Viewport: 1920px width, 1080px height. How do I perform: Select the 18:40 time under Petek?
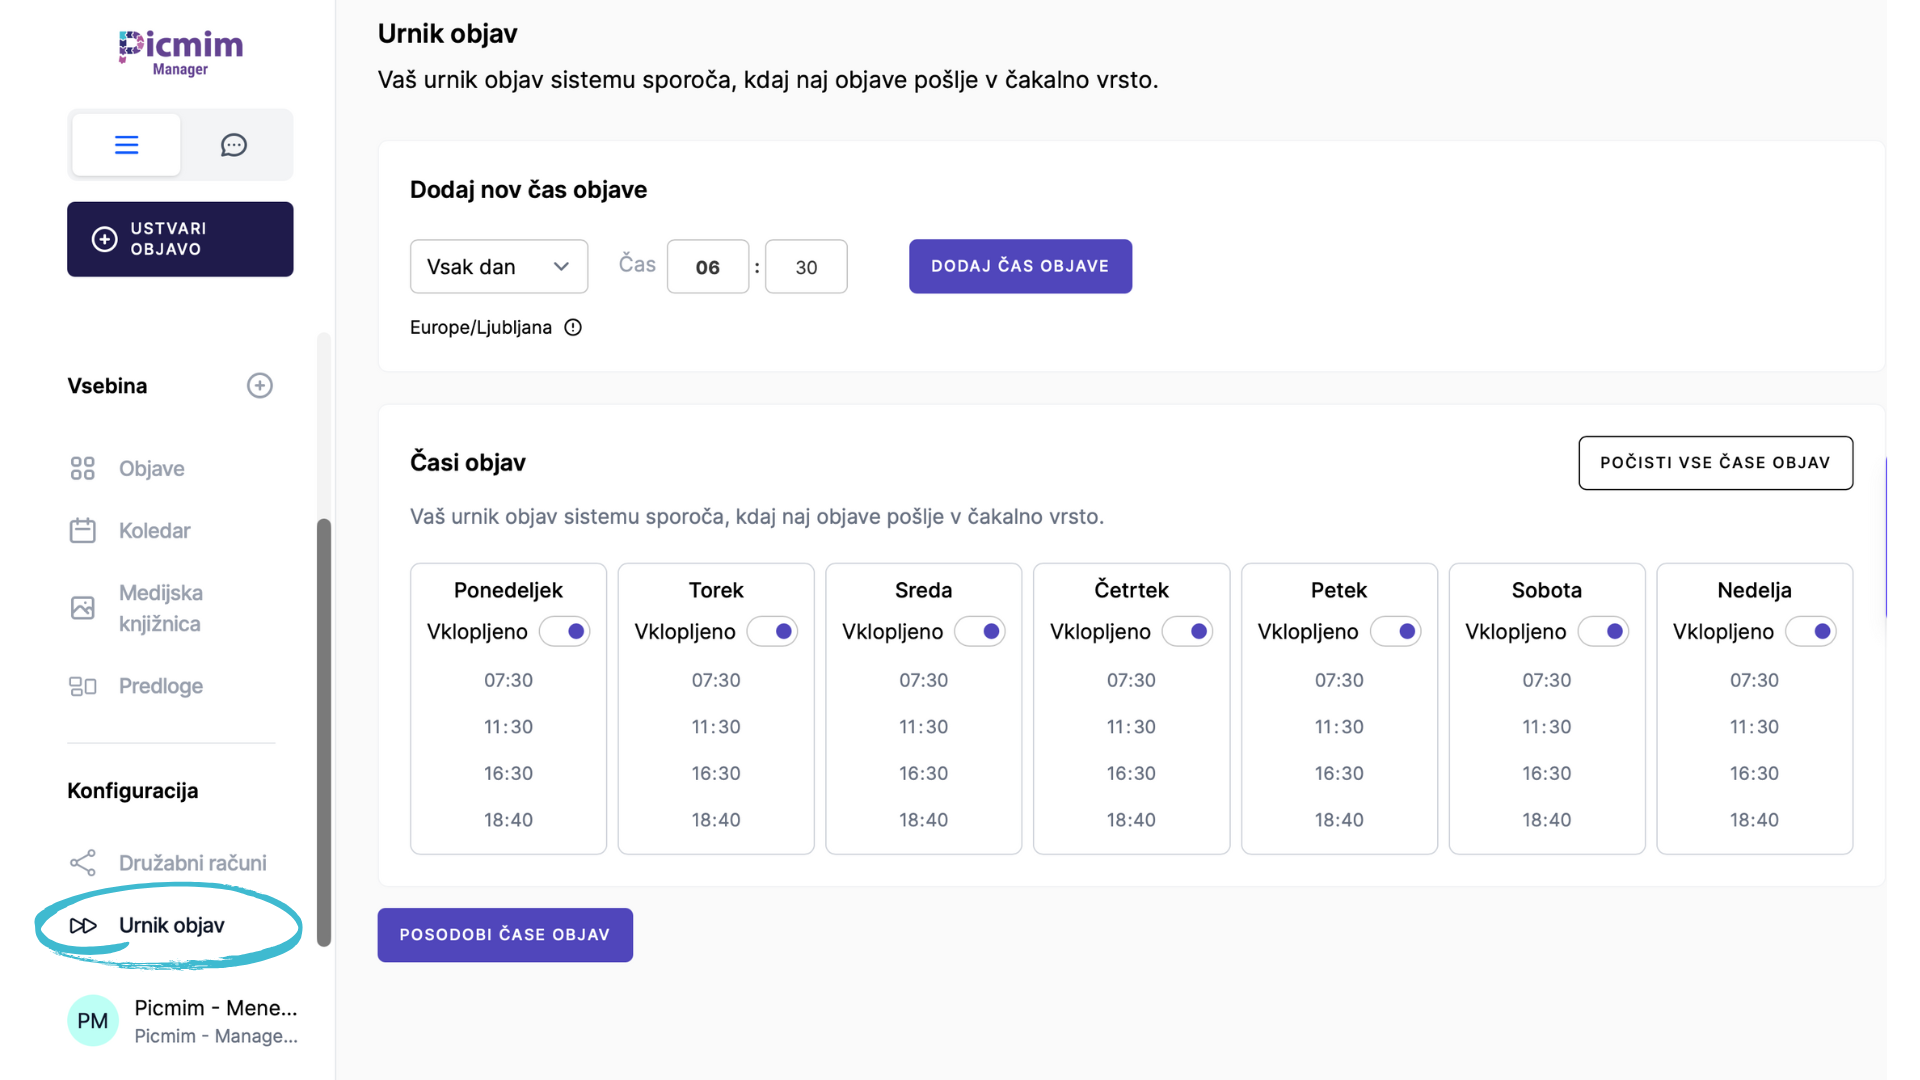(1339, 820)
